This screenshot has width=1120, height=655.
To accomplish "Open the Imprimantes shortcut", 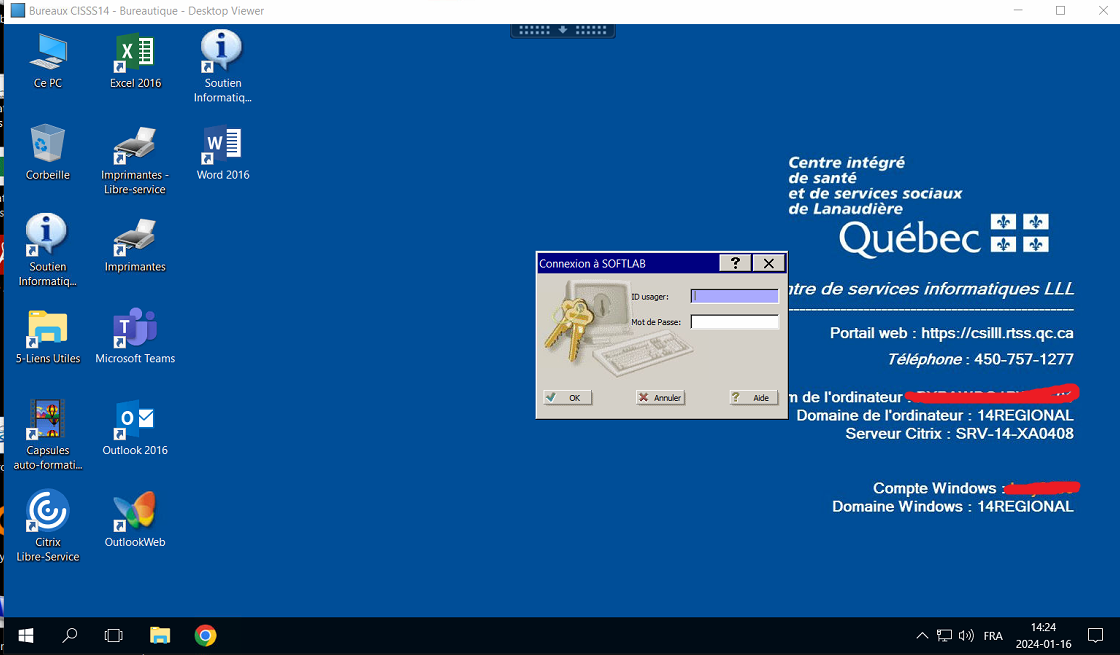I will [x=135, y=244].
